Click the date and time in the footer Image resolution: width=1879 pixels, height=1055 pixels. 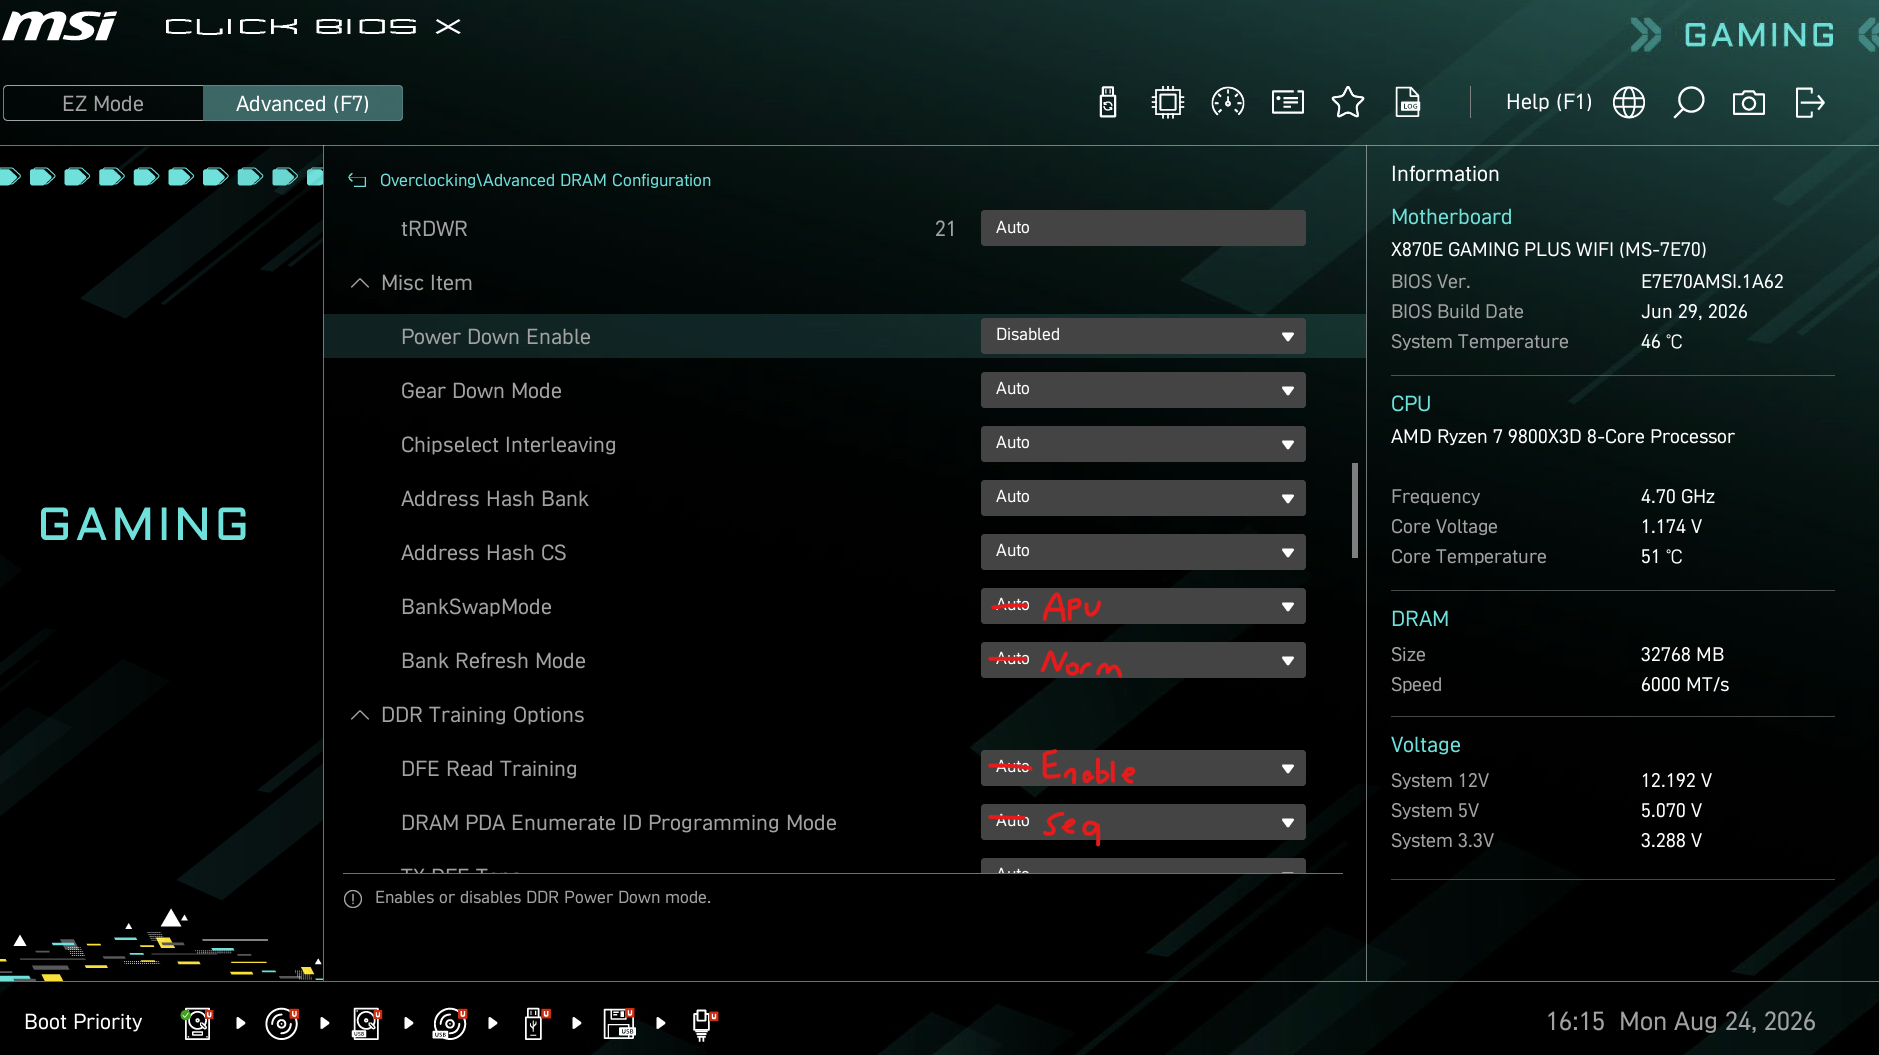[x=1681, y=1022]
